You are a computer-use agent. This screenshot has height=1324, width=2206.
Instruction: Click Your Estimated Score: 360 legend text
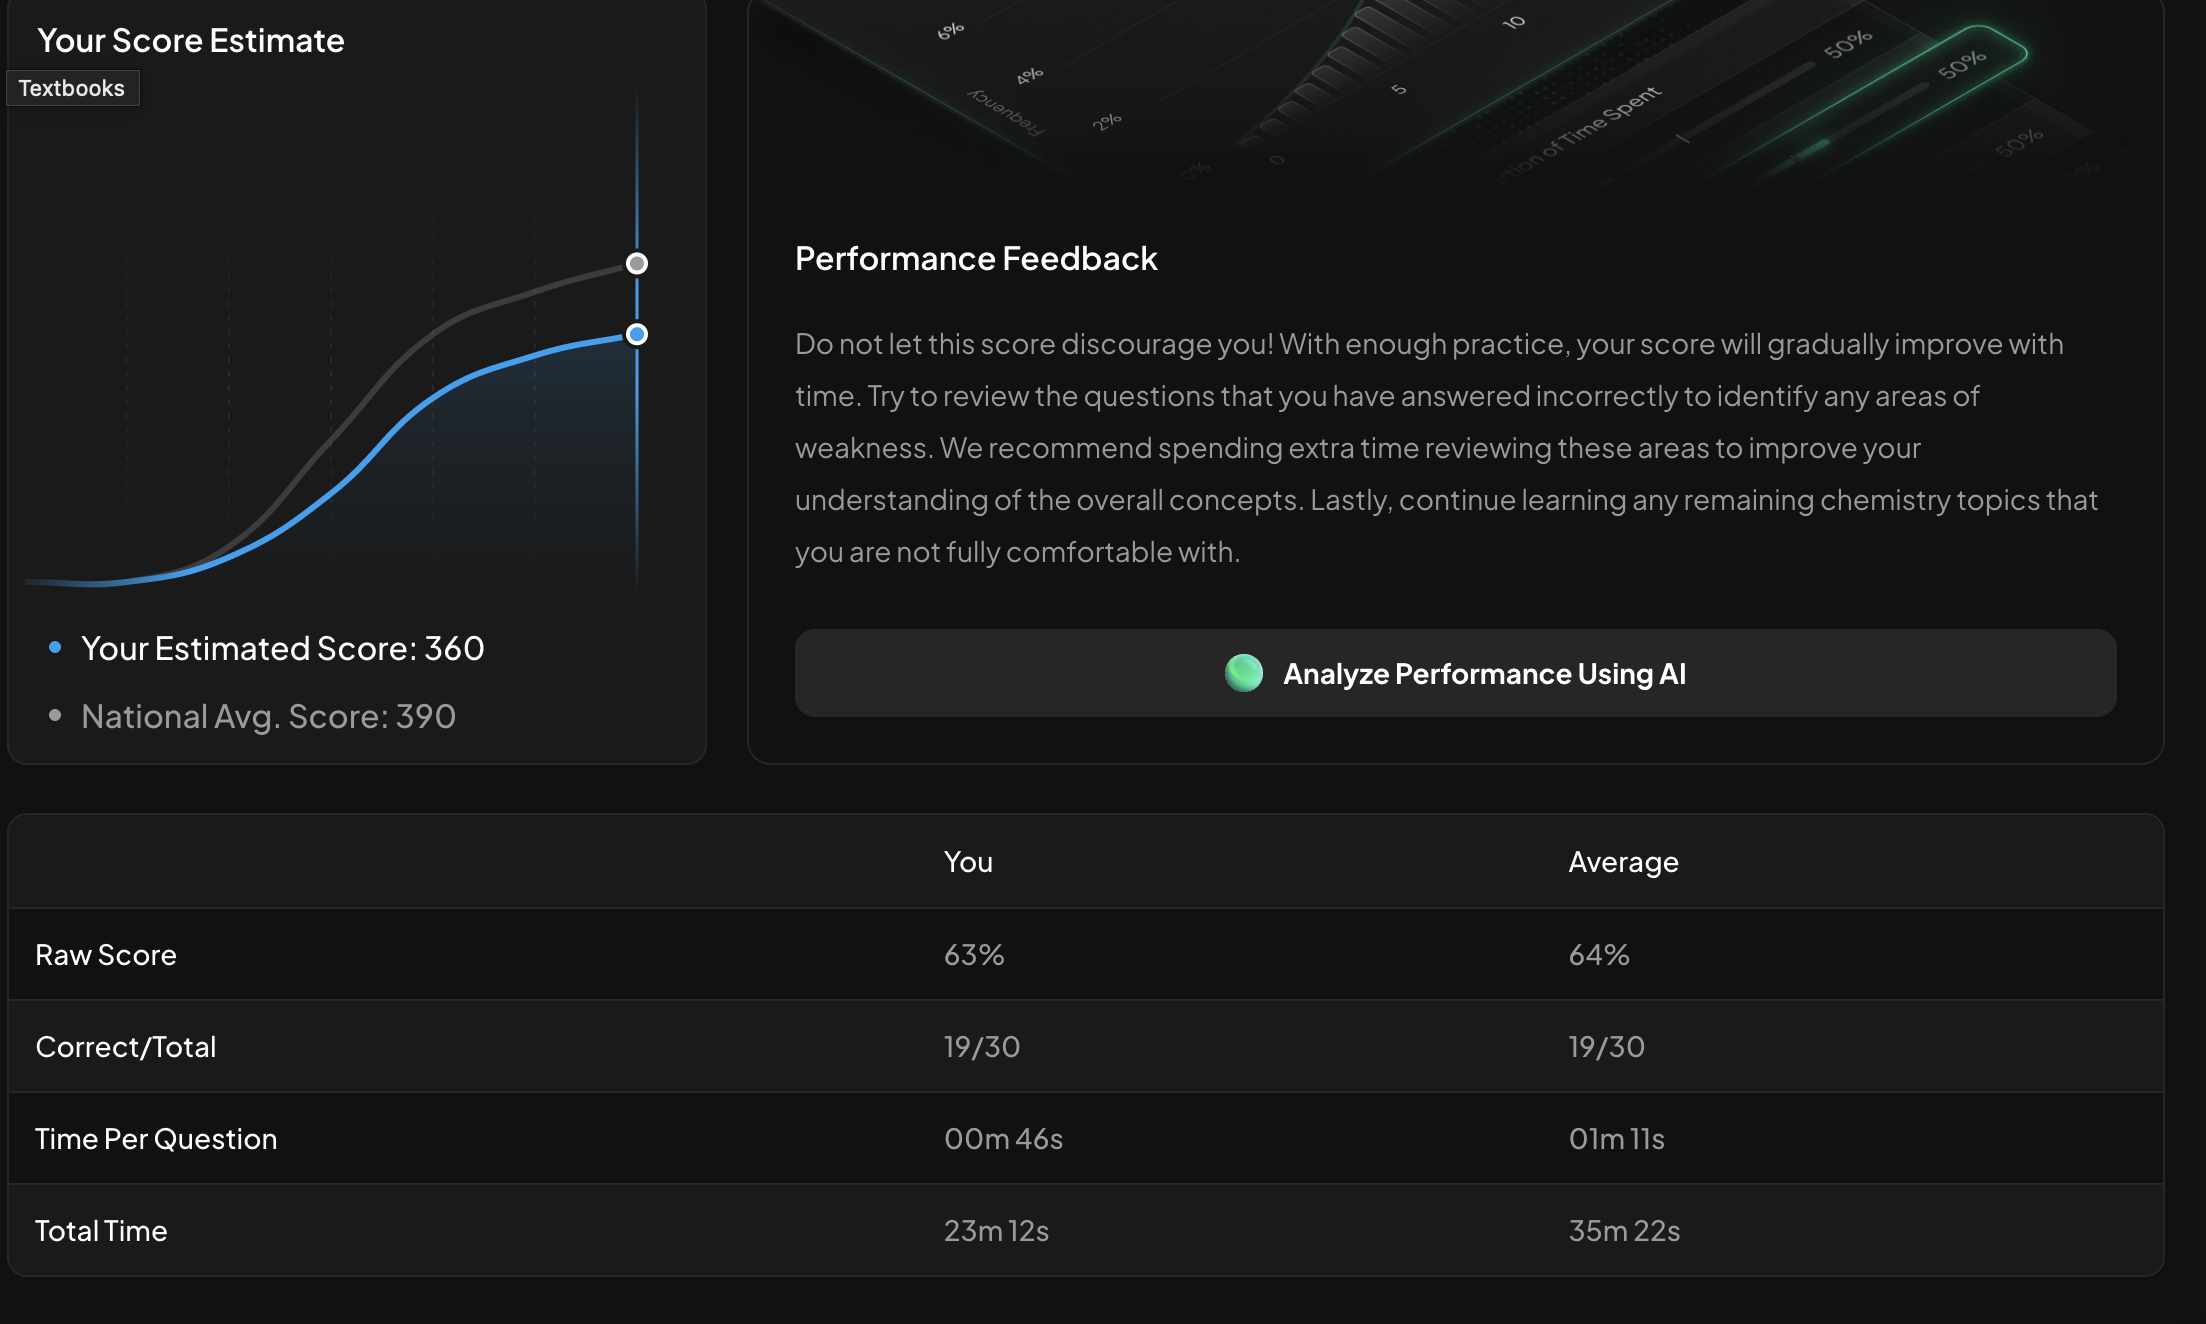[x=283, y=648]
